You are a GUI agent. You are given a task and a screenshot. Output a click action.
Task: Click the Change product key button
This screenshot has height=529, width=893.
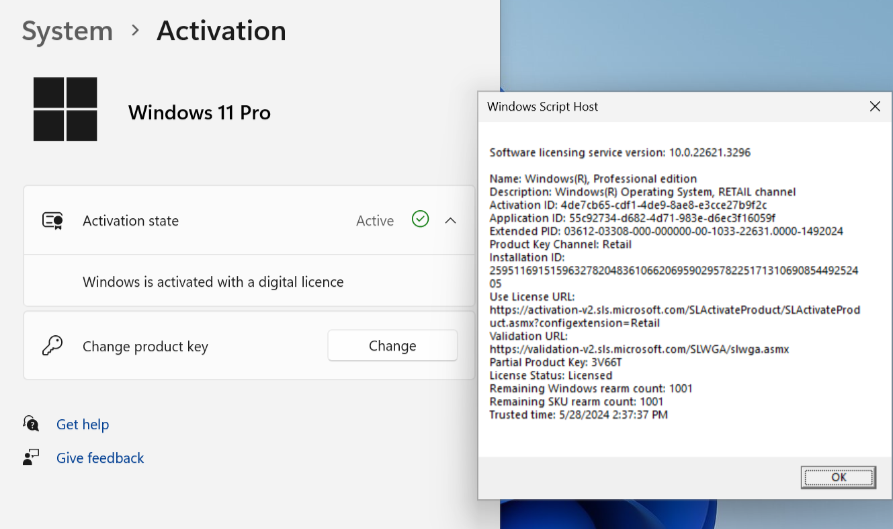coord(392,346)
